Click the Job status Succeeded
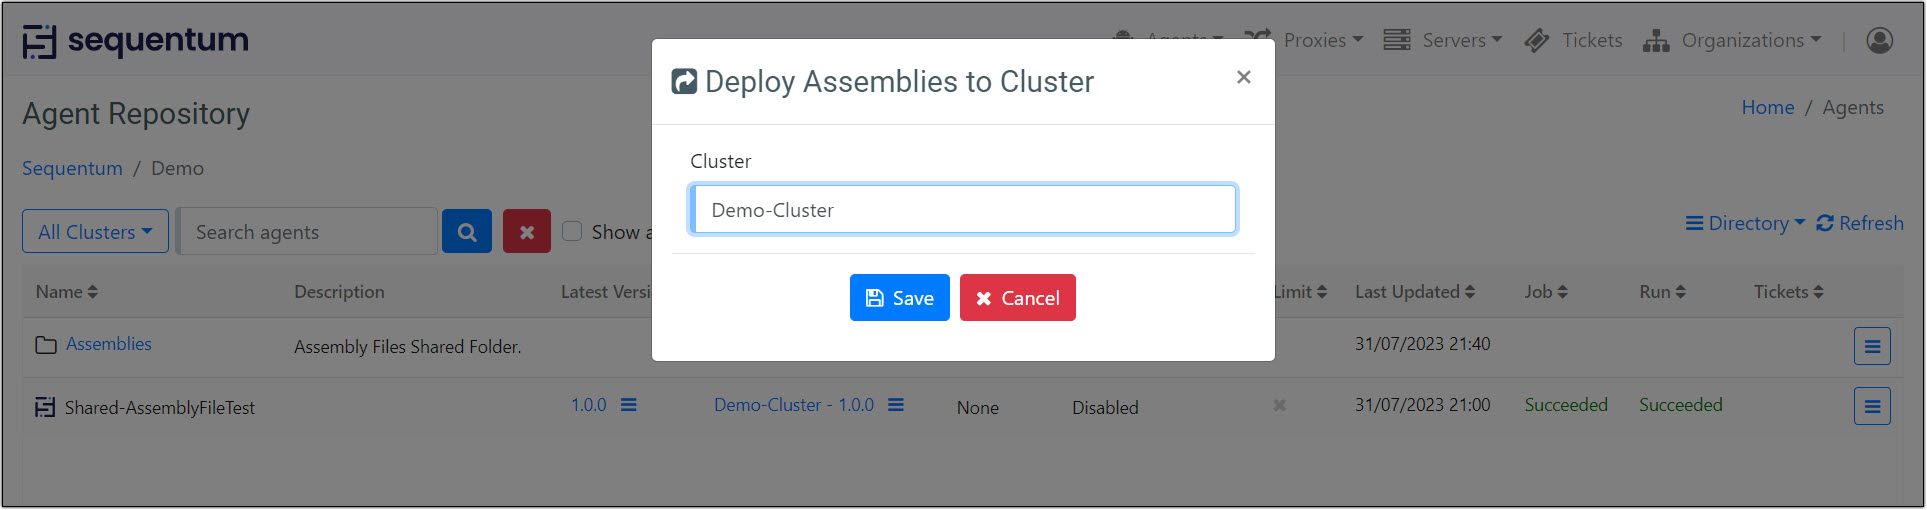The image size is (1927, 510). (x=1566, y=405)
